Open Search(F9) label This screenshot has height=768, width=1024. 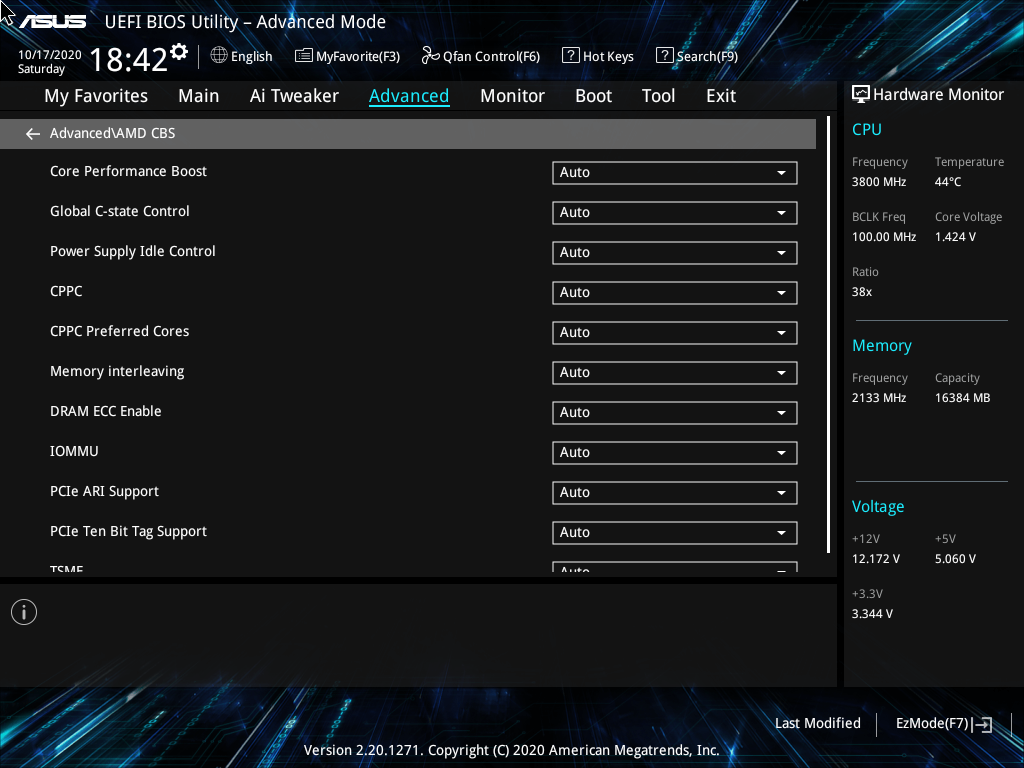click(x=707, y=56)
